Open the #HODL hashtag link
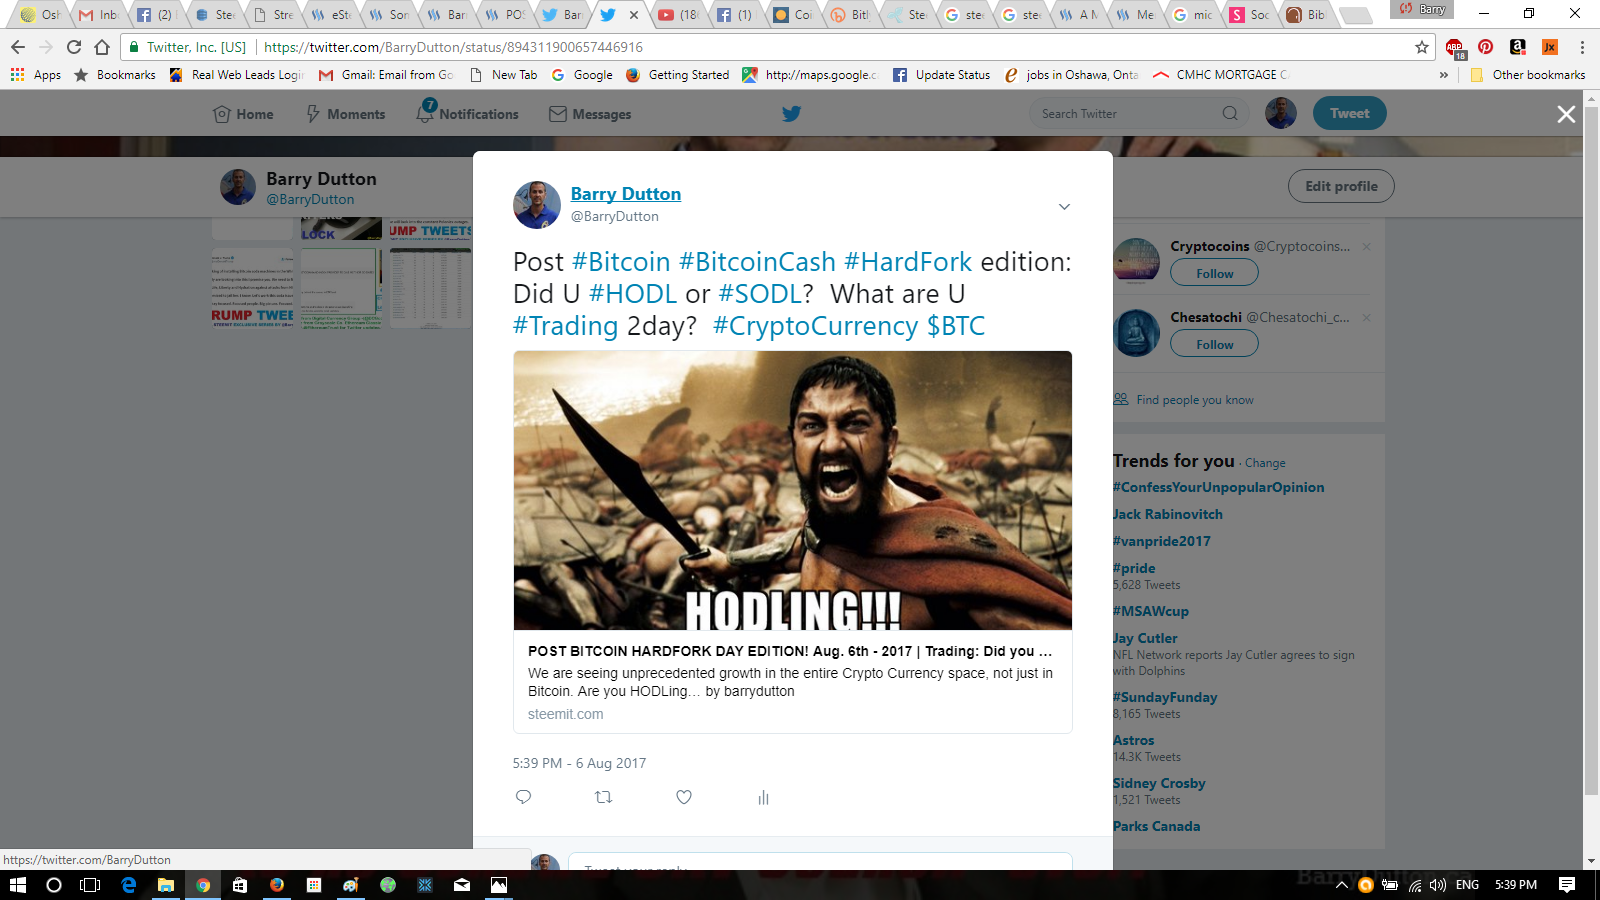 pyautogui.click(x=633, y=294)
